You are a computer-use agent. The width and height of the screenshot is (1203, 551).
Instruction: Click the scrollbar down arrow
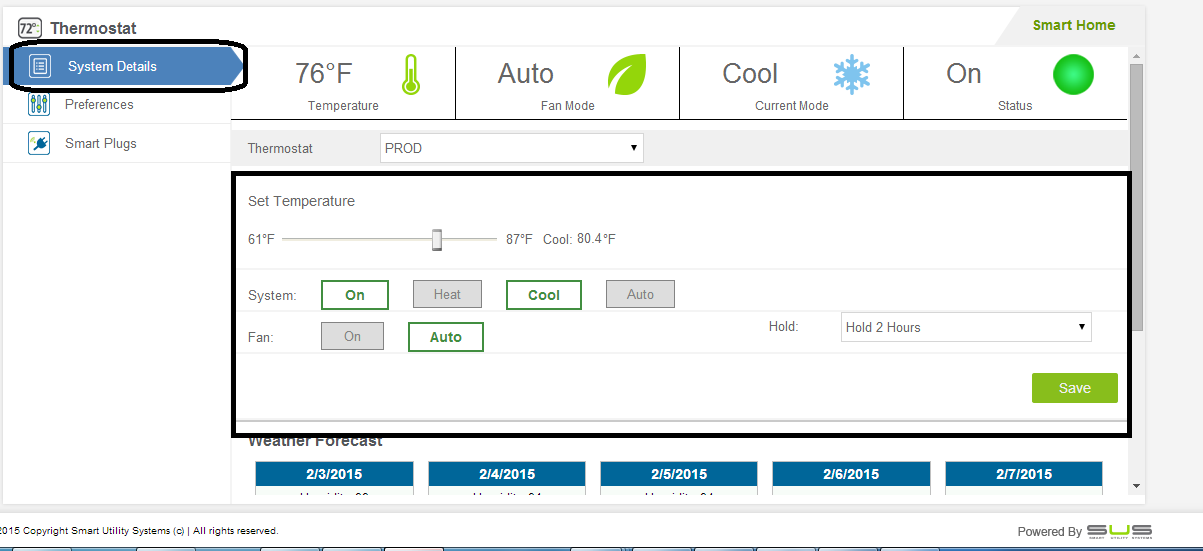(1136, 485)
